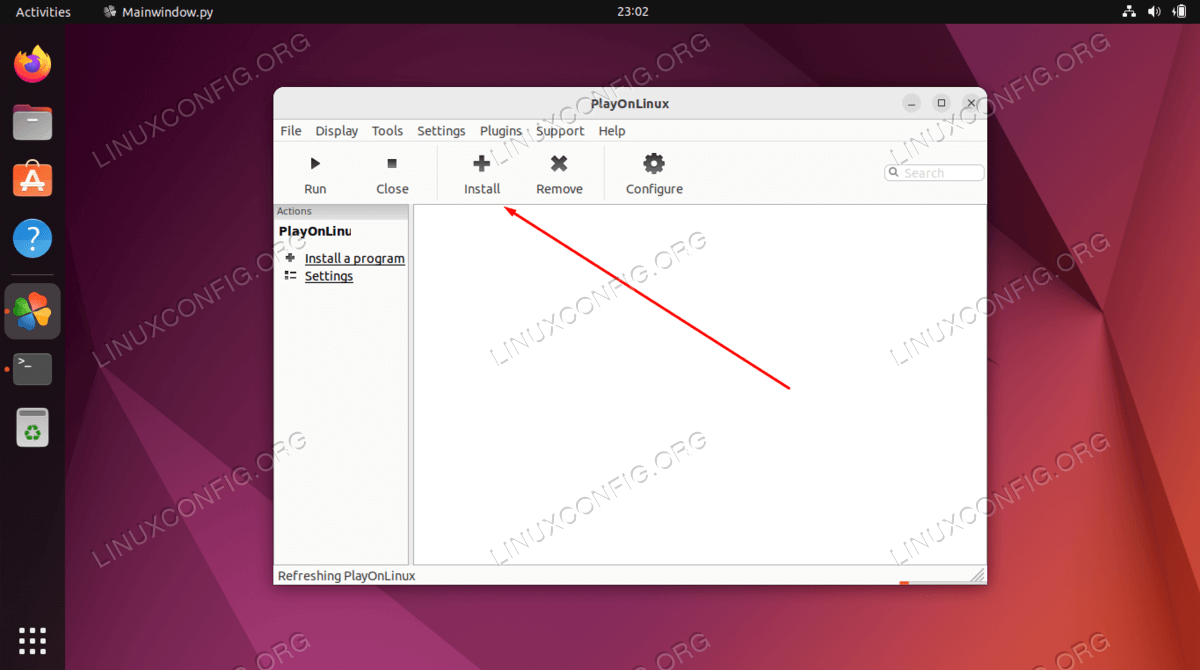Image resolution: width=1200 pixels, height=670 pixels.
Task: Launch Firefox from the dock
Action: point(33,66)
